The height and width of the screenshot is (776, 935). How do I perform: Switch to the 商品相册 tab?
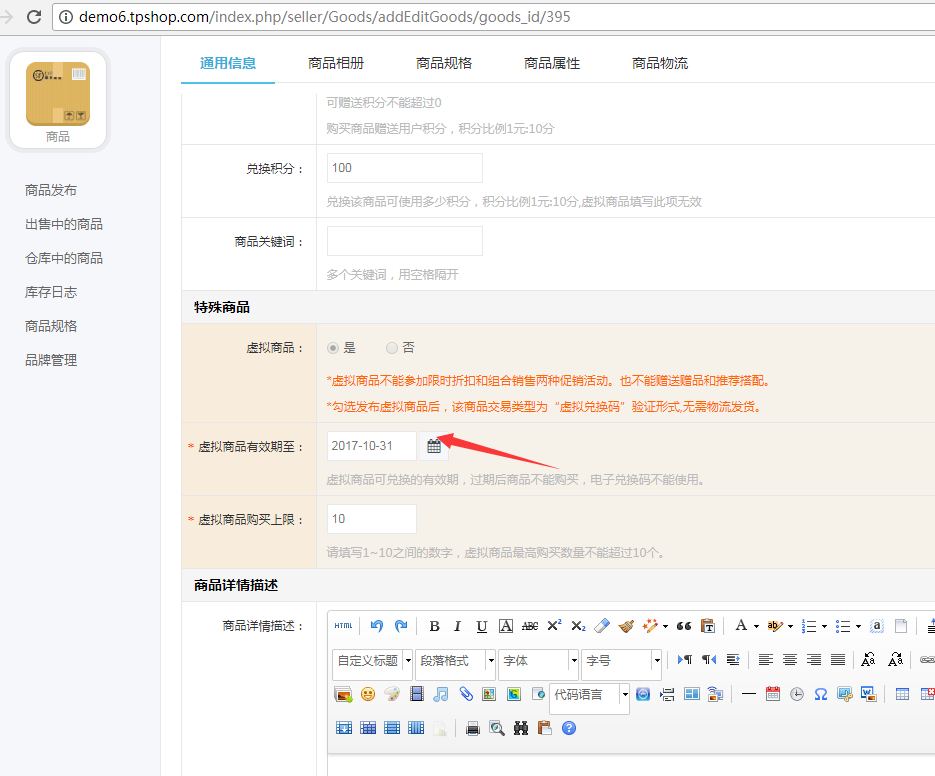pos(336,63)
